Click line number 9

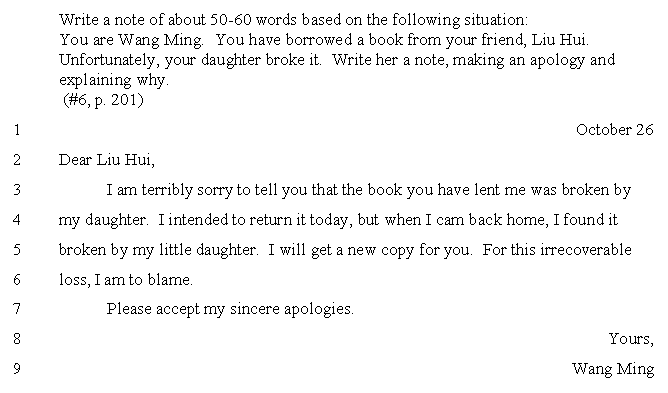17,369
